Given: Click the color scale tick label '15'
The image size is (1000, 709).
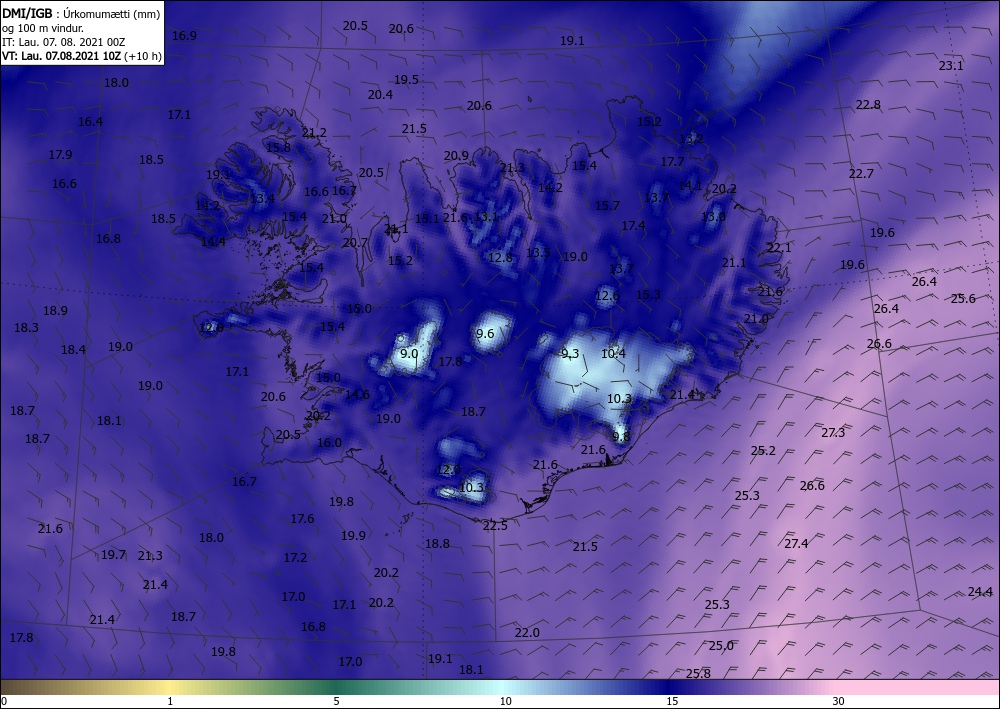Looking at the screenshot, I should 672,701.
